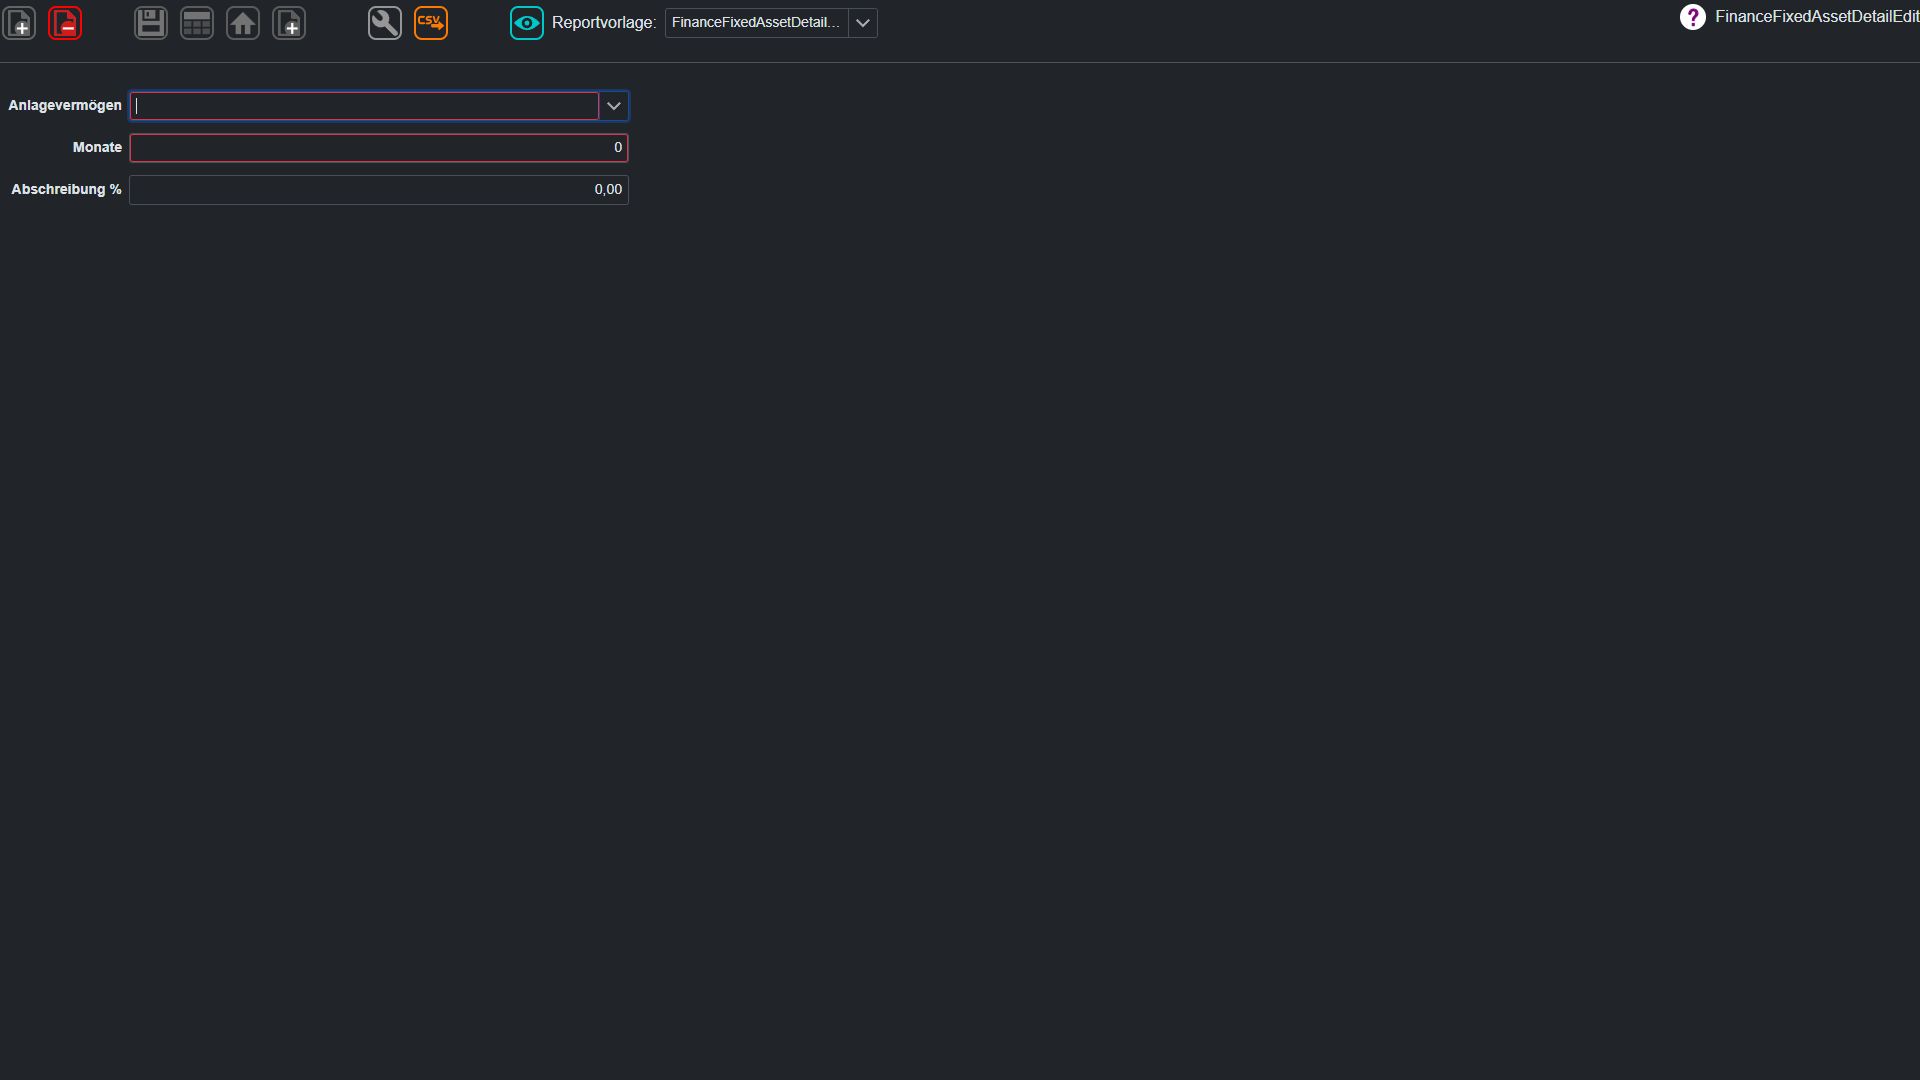Click the Abschreibung % label
Screen dimensions: 1920x1080
pyautogui.click(x=66, y=189)
